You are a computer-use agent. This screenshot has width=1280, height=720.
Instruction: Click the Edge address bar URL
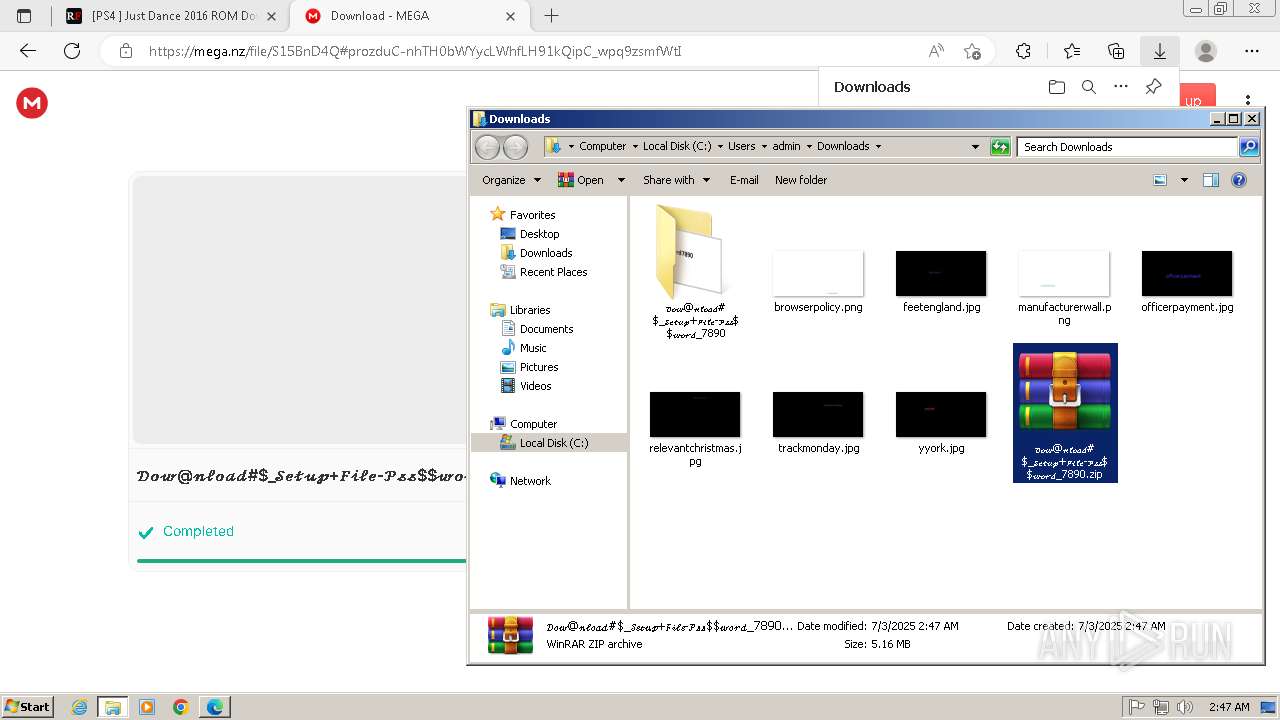tap(415, 51)
